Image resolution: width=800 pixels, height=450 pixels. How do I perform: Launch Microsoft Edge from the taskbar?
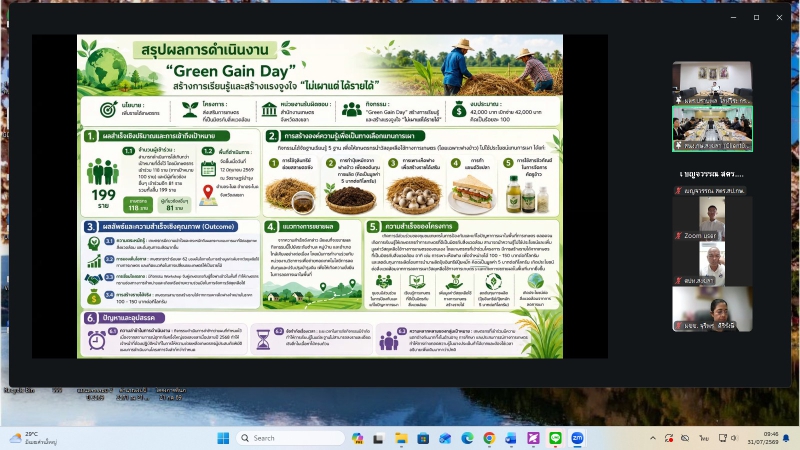[x=467, y=438]
